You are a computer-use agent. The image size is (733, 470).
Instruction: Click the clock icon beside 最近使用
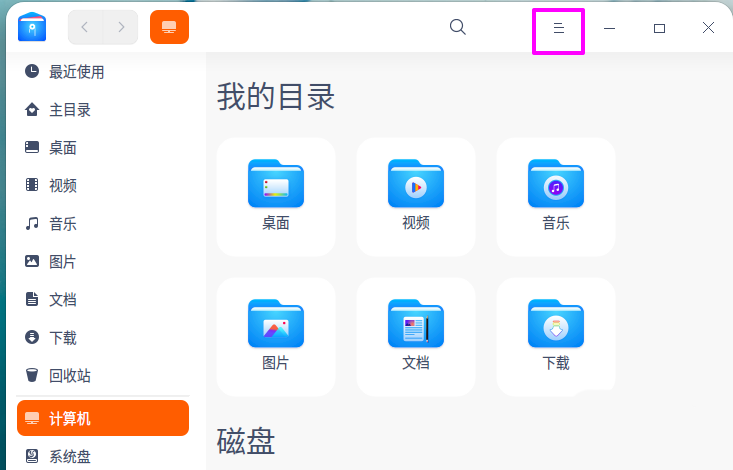point(32,71)
